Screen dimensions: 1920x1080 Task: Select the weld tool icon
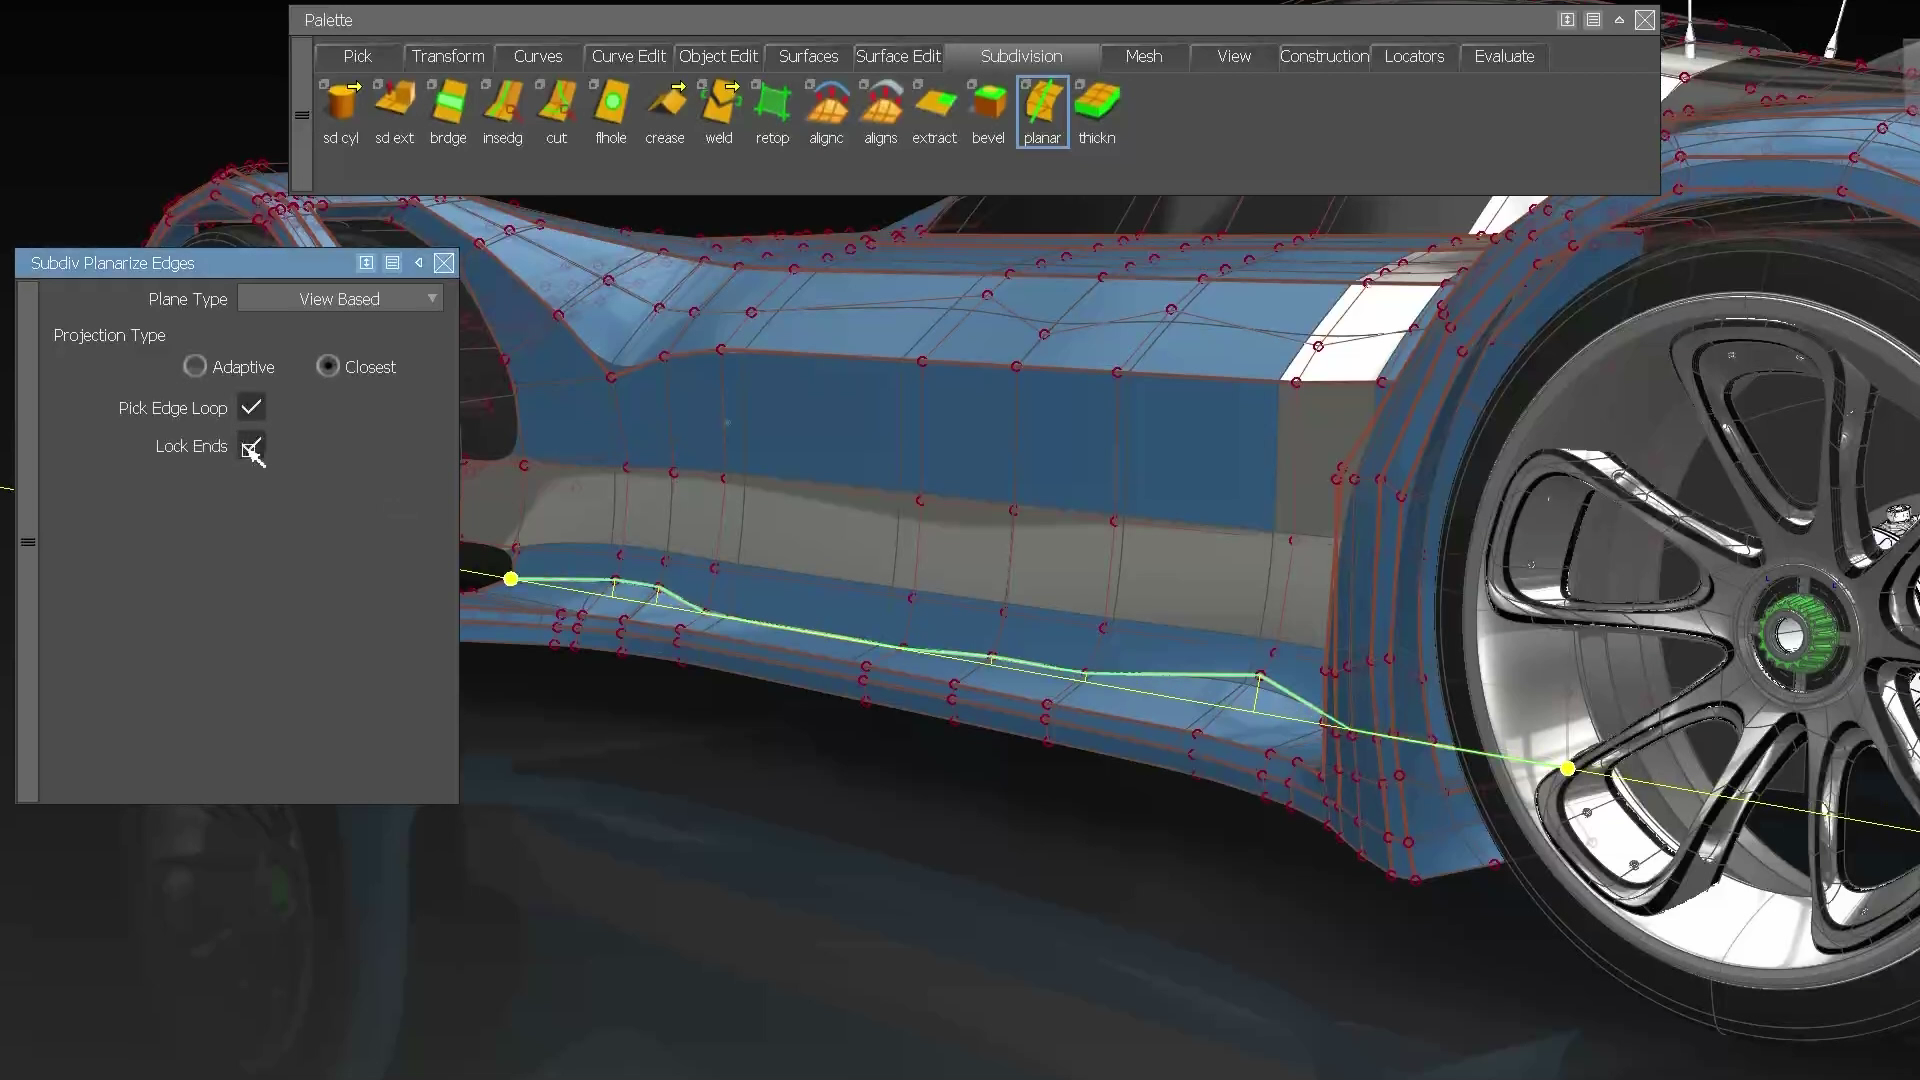719,103
